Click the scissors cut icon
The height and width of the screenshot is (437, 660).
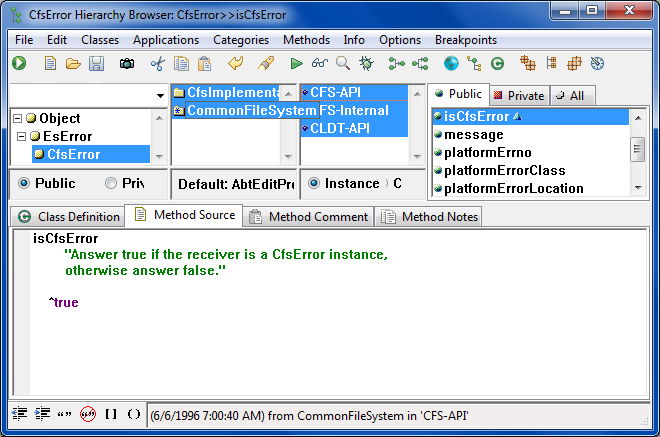[157, 64]
